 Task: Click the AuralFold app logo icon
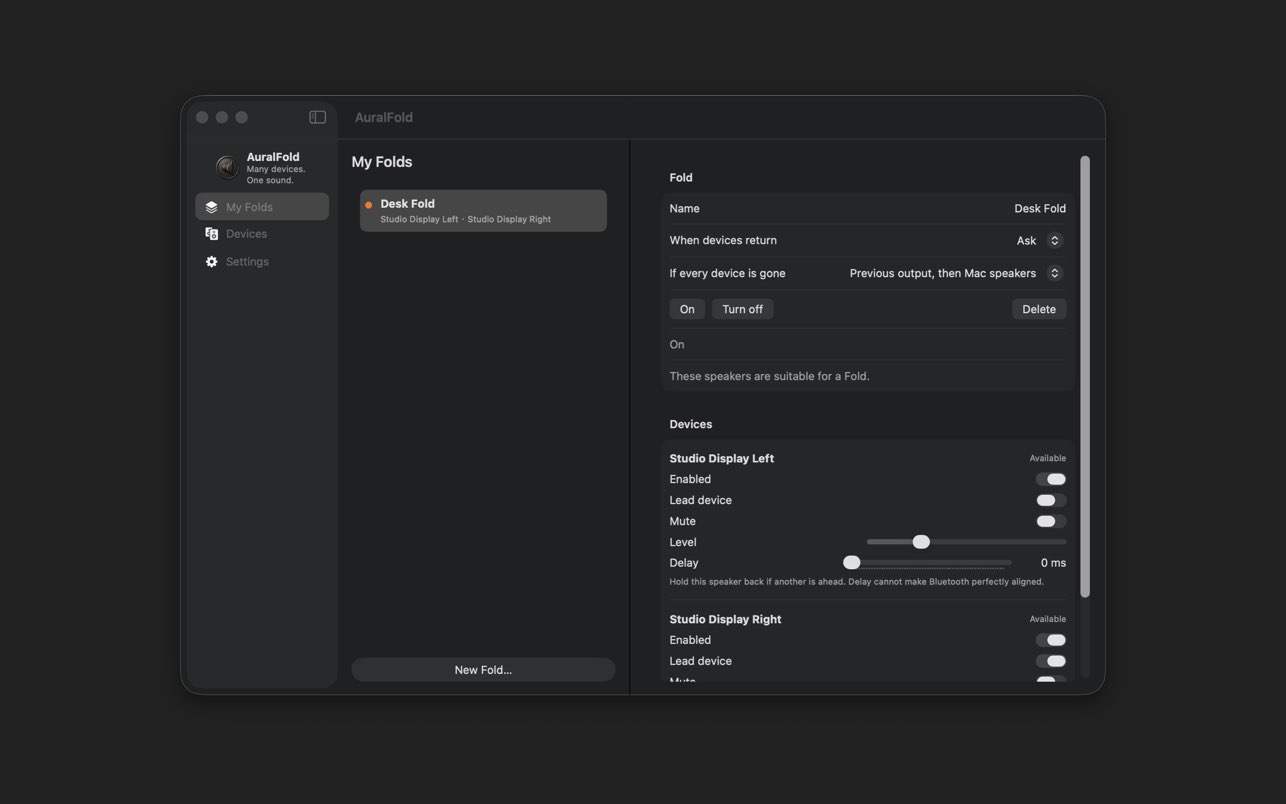coord(227,165)
